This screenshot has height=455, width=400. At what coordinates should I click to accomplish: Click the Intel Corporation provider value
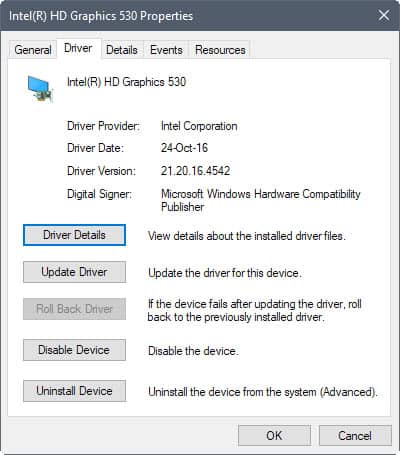199,126
